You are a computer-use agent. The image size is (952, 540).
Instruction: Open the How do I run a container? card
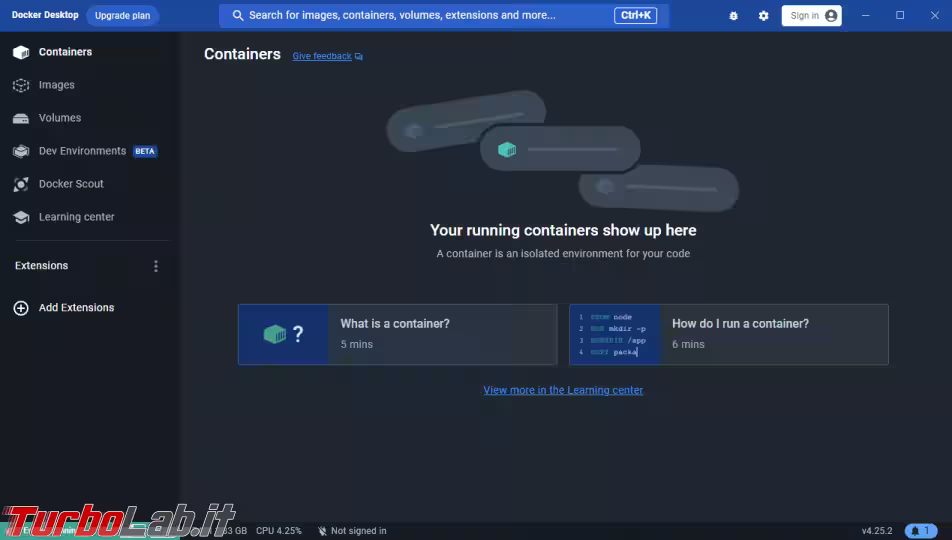pos(729,335)
